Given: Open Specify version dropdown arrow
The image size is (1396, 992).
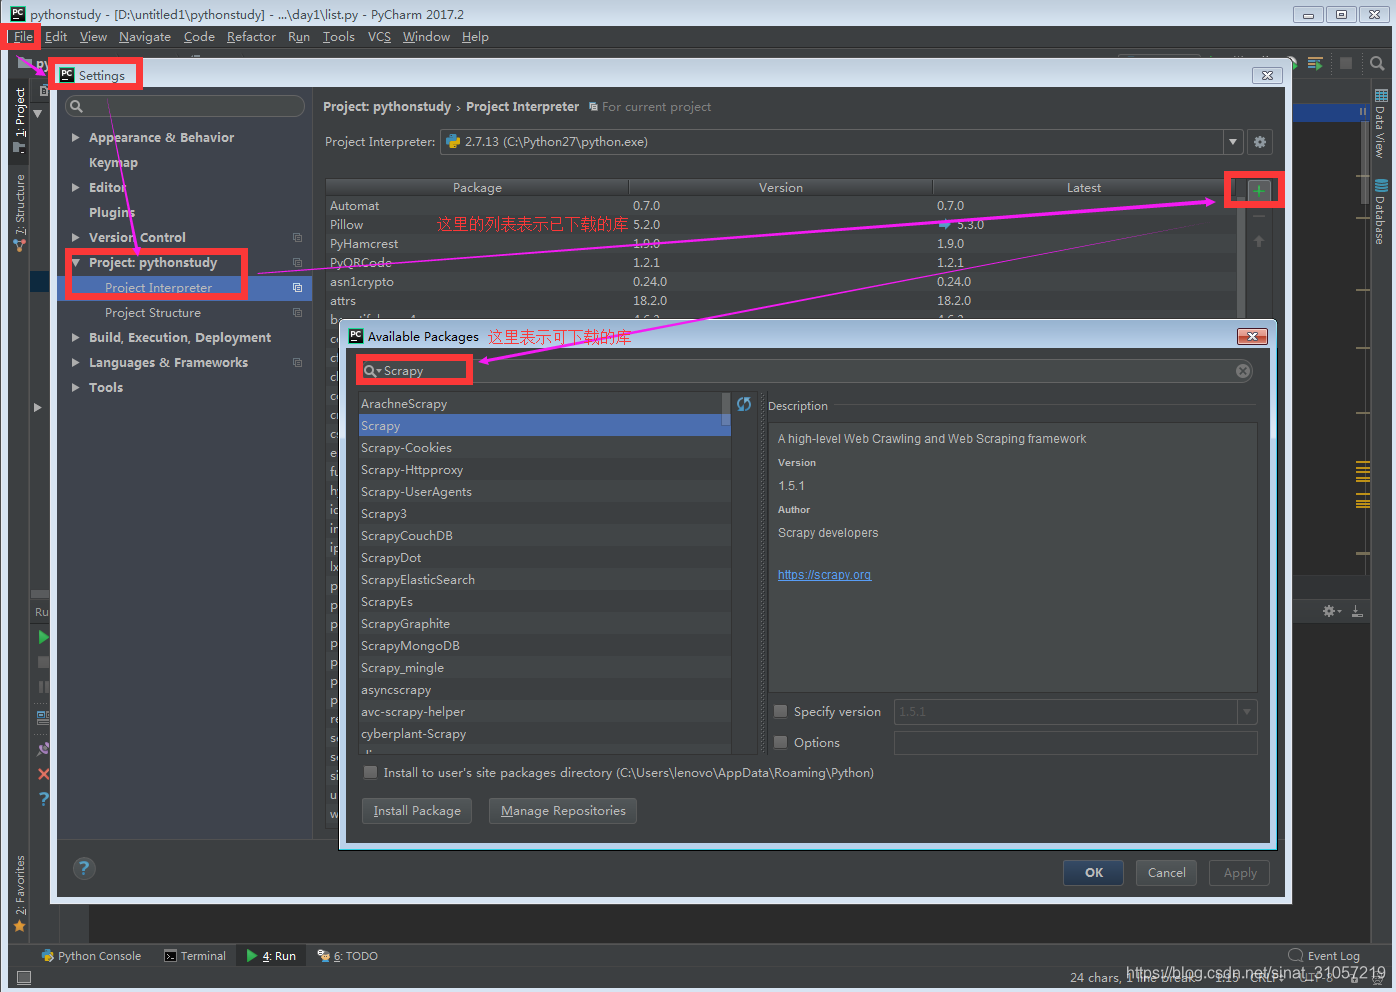Looking at the screenshot, I should tap(1247, 712).
